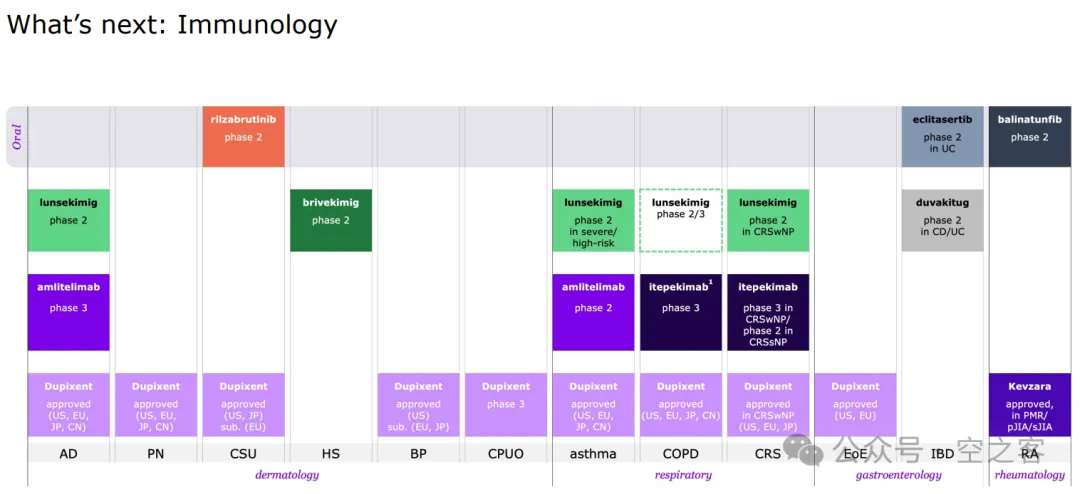Select the HS column label

point(331,453)
